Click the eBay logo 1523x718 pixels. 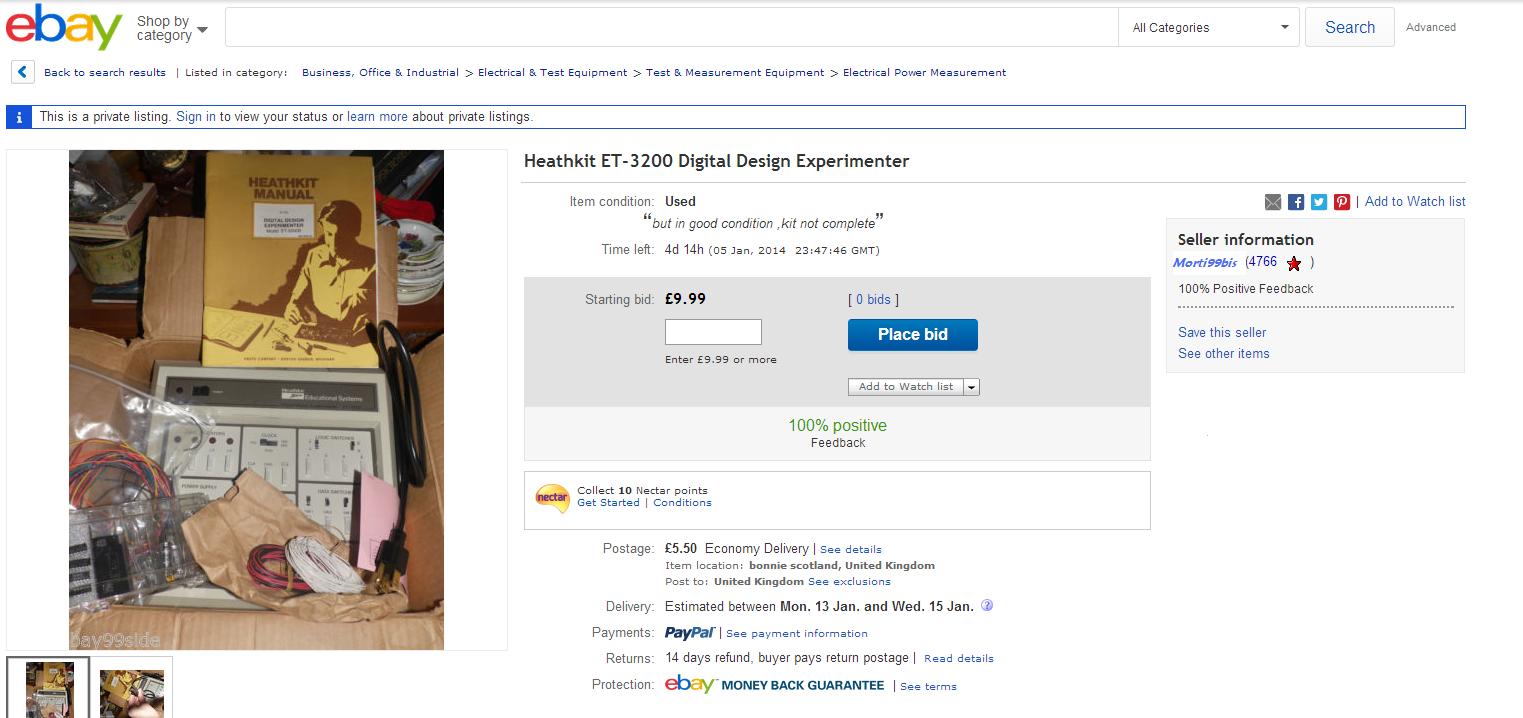pyautogui.click(x=64, y=27)
